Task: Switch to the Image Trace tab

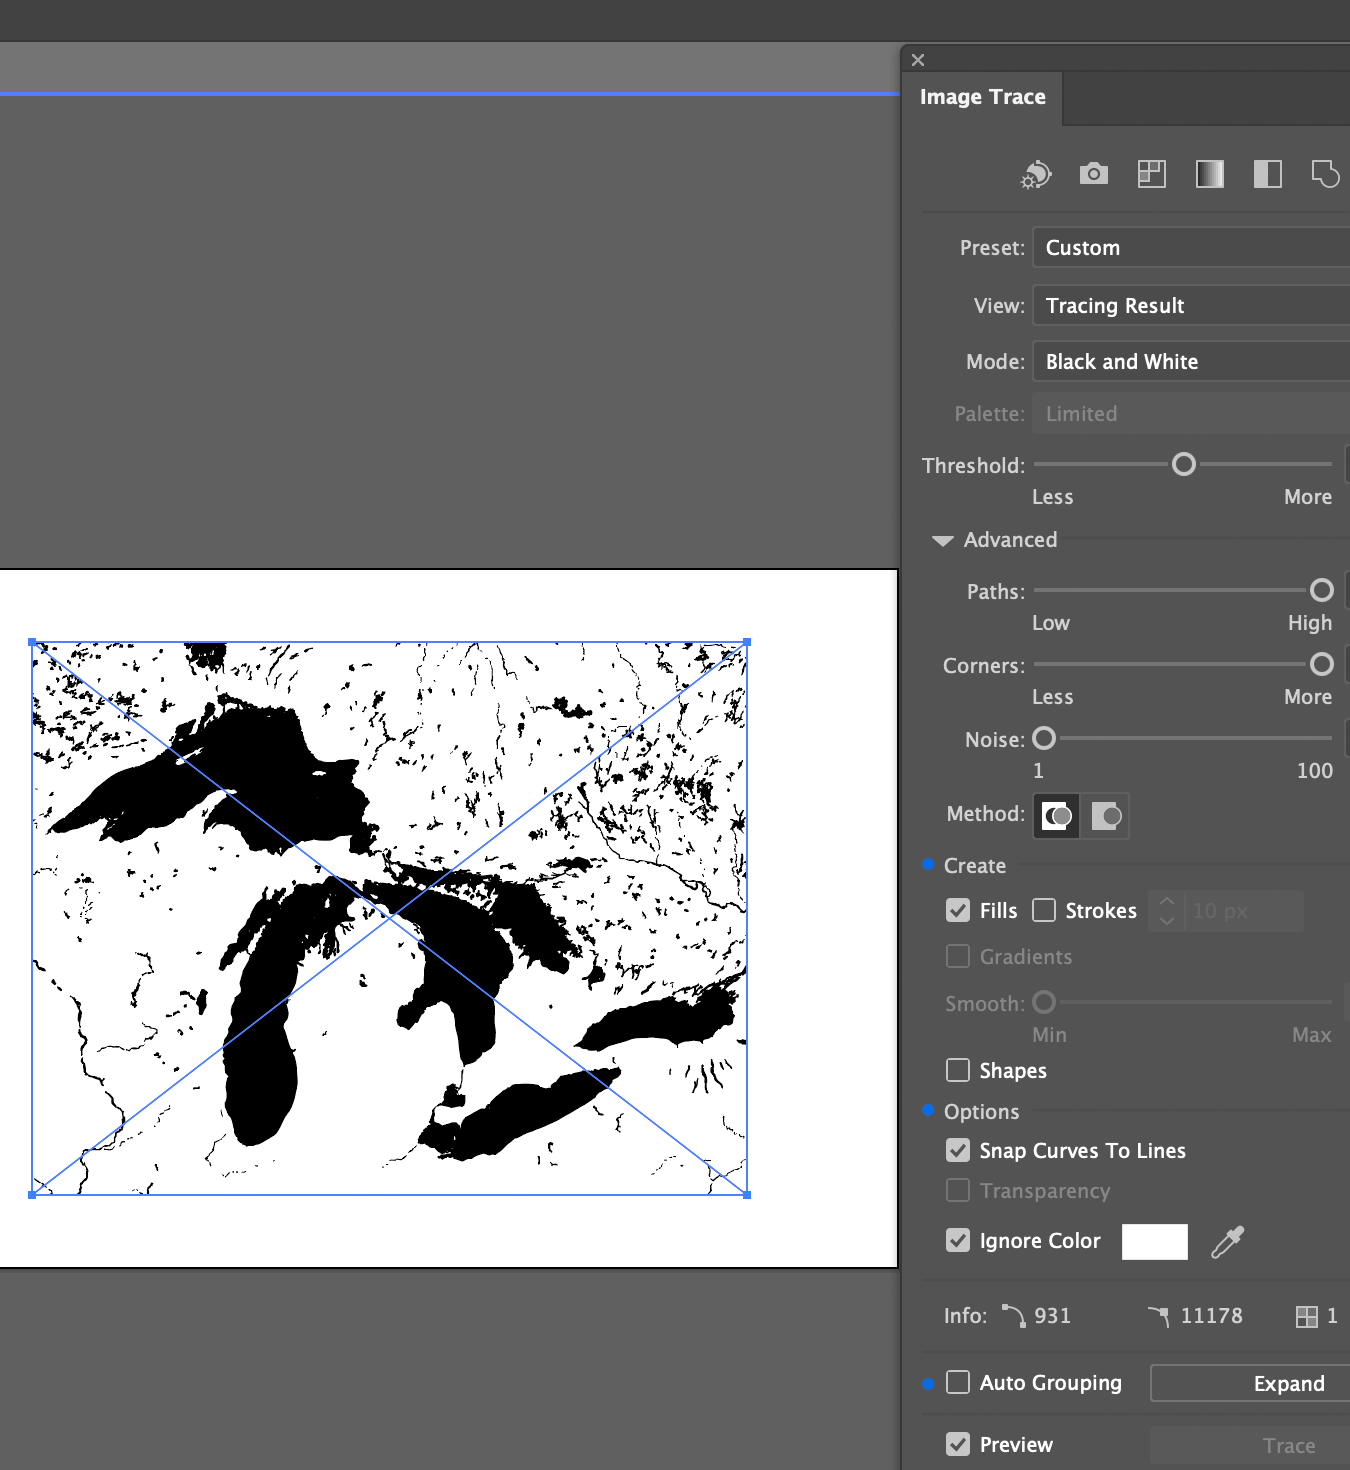Action: pyautogui.click(x=983, y=97)
